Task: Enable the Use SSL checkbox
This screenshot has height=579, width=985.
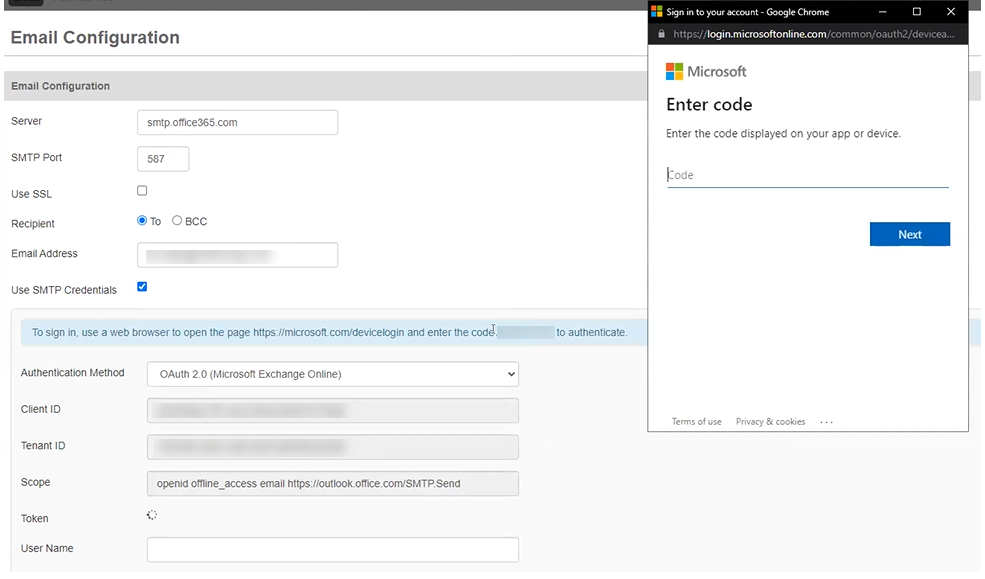Action: pyautogui.click(x=142, y=190)
